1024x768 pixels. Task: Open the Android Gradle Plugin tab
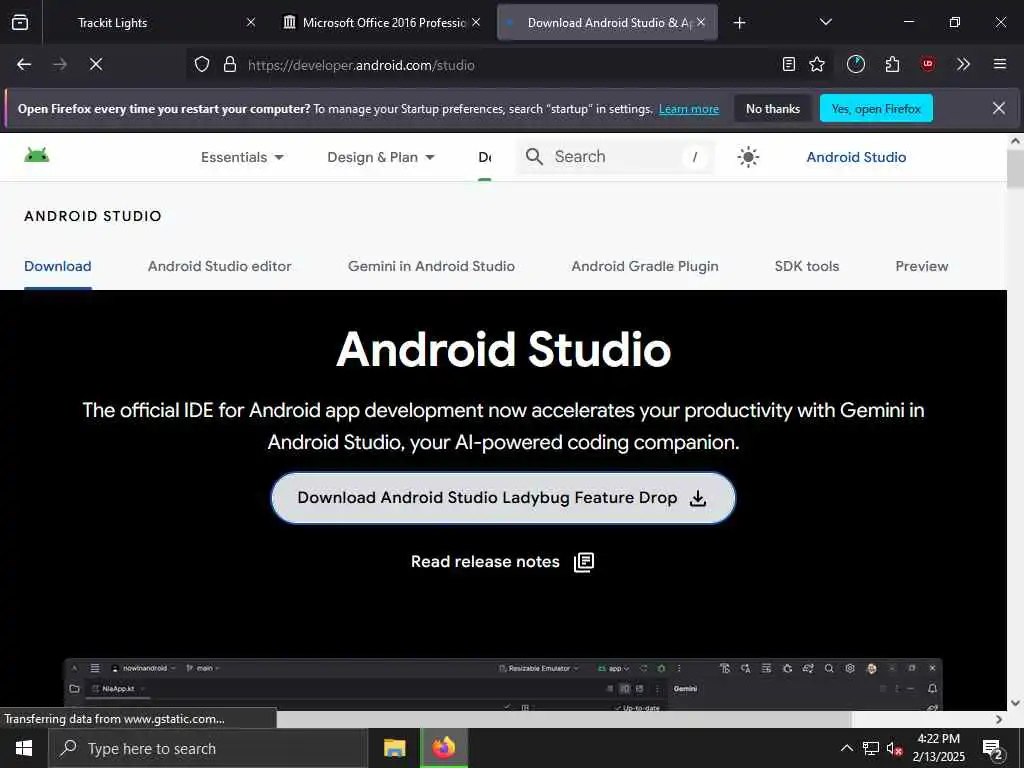[645, 266]
